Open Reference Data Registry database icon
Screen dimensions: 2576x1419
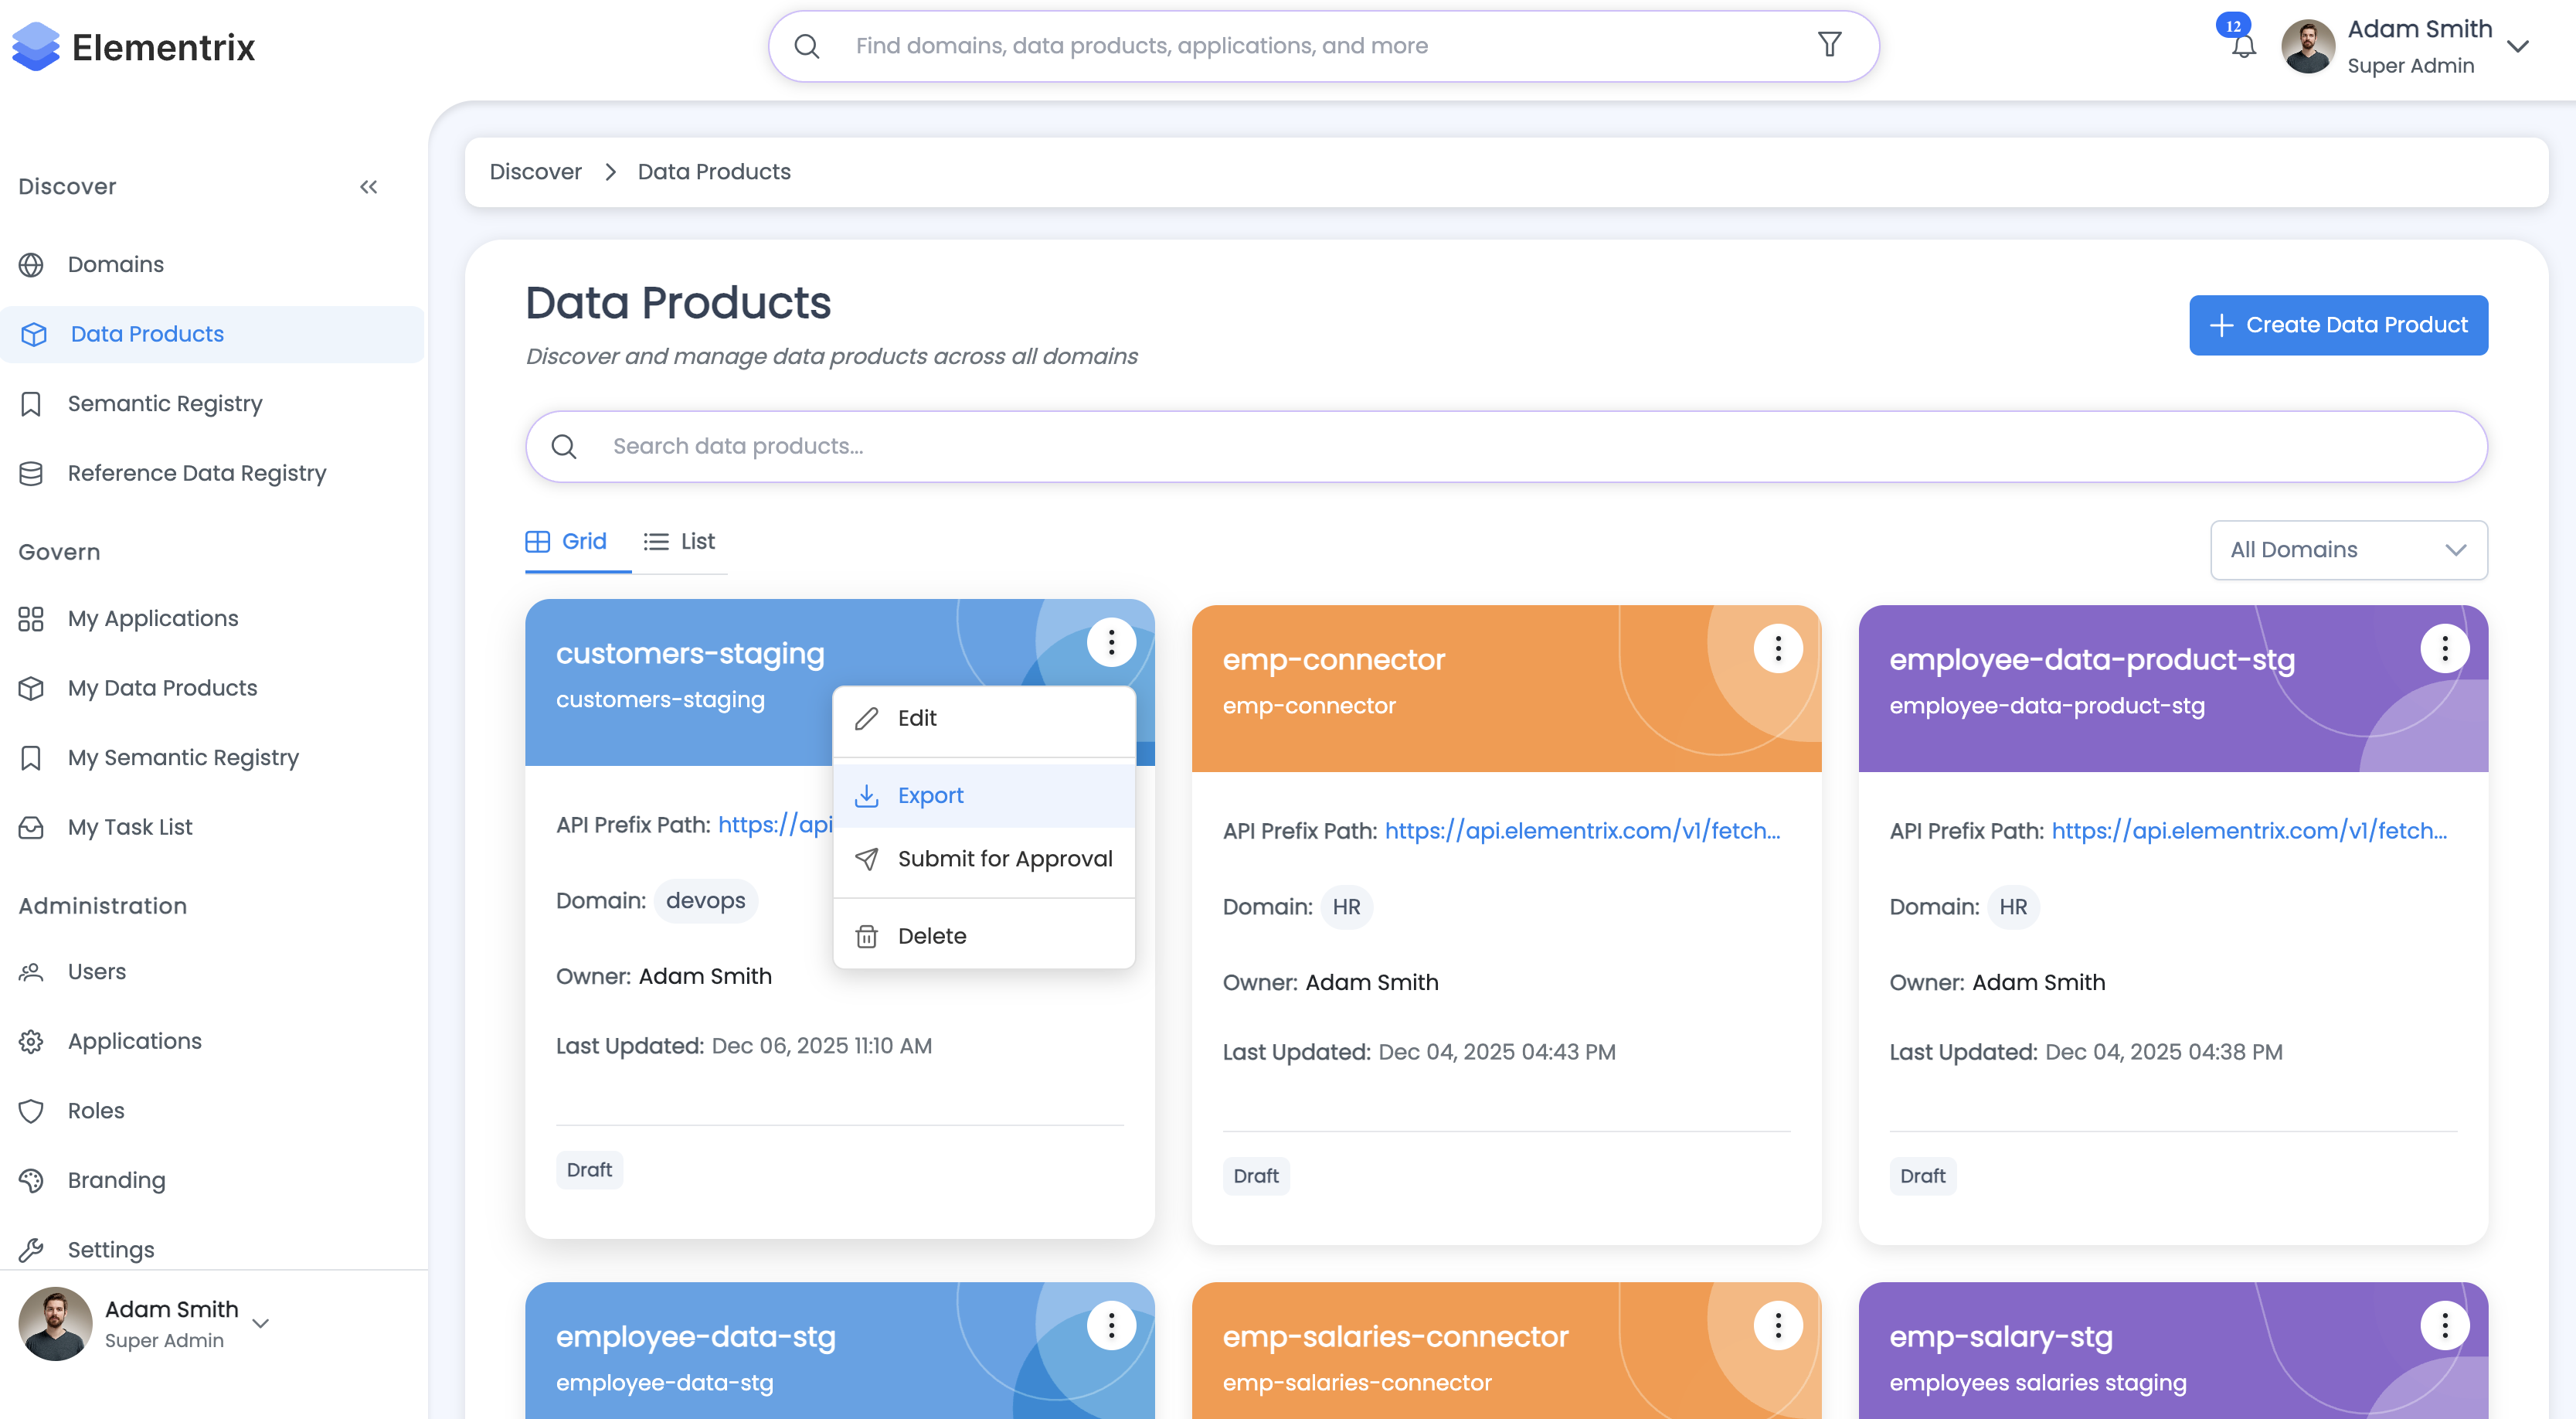pyautogui.click(x=31, y=473)
